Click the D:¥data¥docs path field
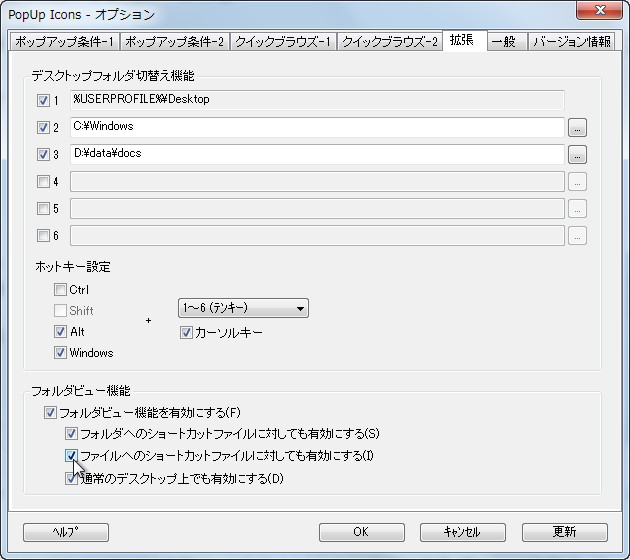The height and width of the screenshot is (560, 630). coord(317,154)
